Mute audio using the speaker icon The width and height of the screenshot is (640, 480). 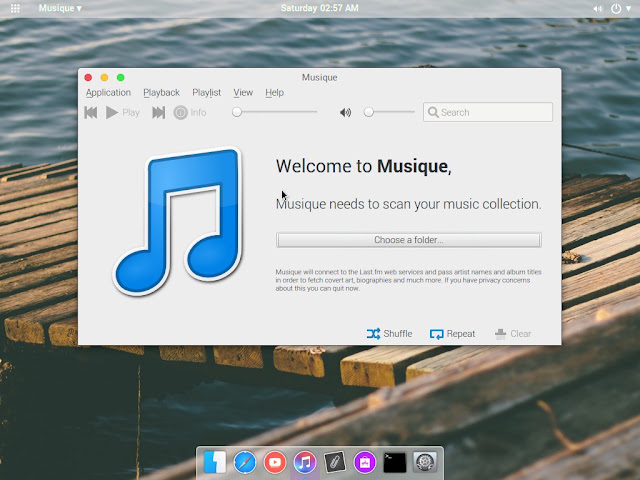tap(345, 112)
